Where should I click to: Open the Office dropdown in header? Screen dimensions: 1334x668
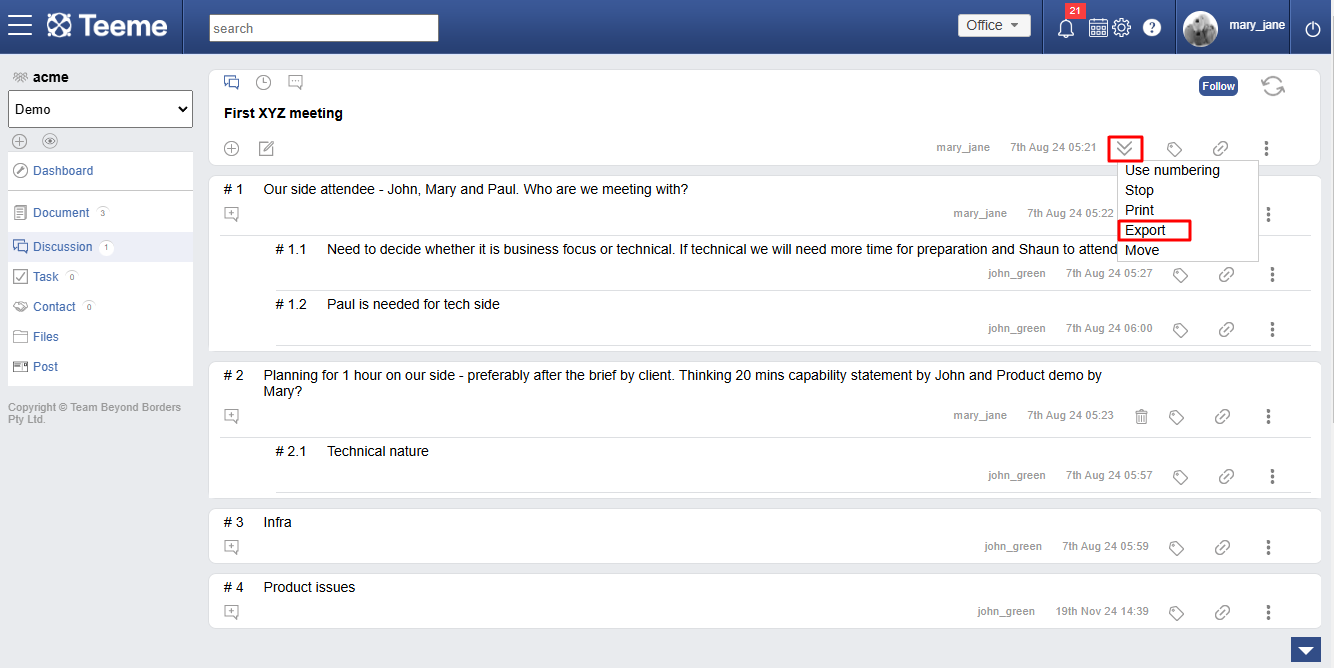[993, 26]
